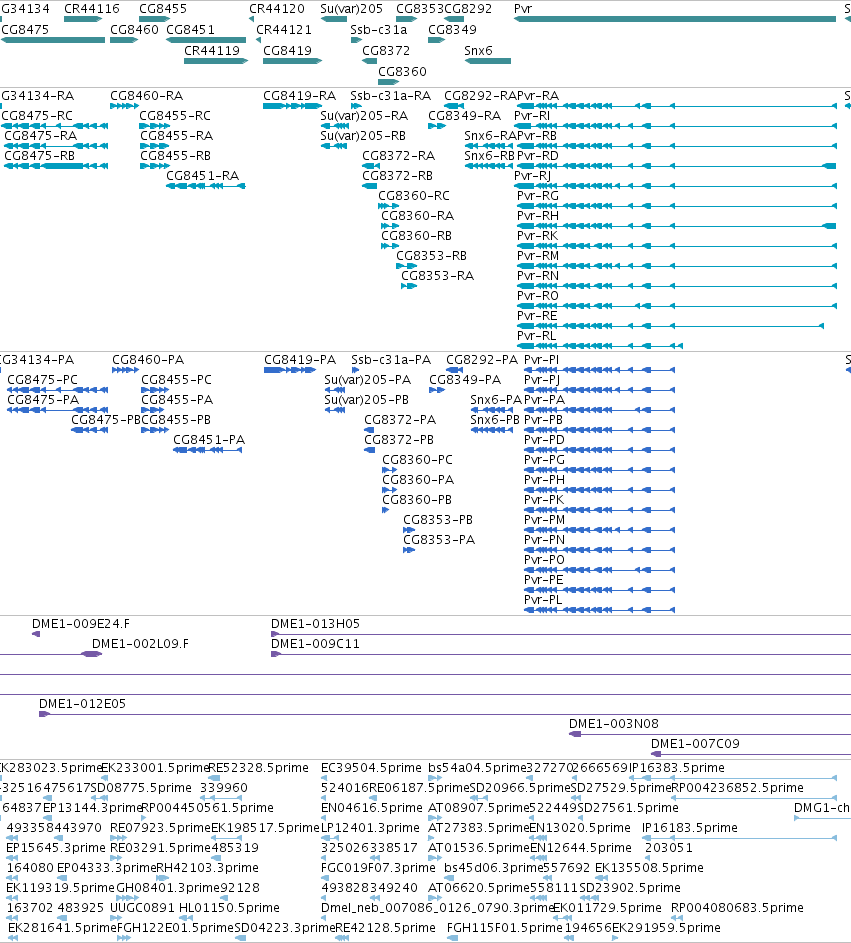Click protein label Su(var)205-PA
This screenshot has width=851, height=943.
(367, 380)
